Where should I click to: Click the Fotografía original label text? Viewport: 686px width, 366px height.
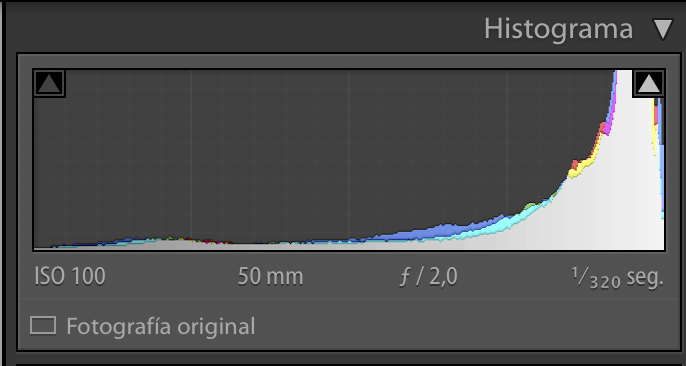(x=161, y=327)
